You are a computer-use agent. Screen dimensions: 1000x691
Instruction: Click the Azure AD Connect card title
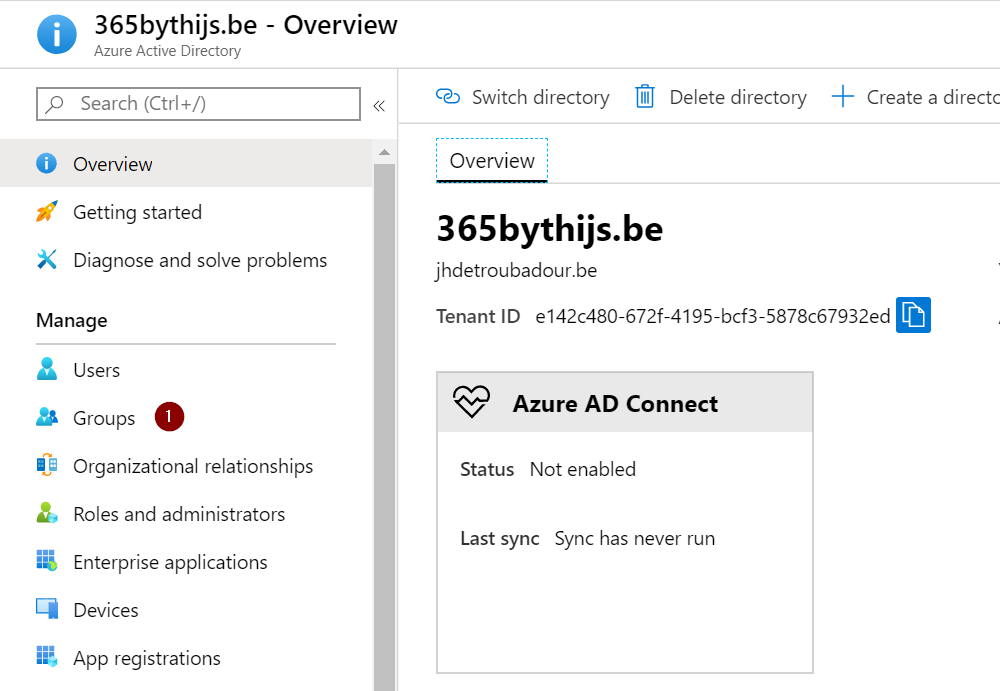(615, 404)
